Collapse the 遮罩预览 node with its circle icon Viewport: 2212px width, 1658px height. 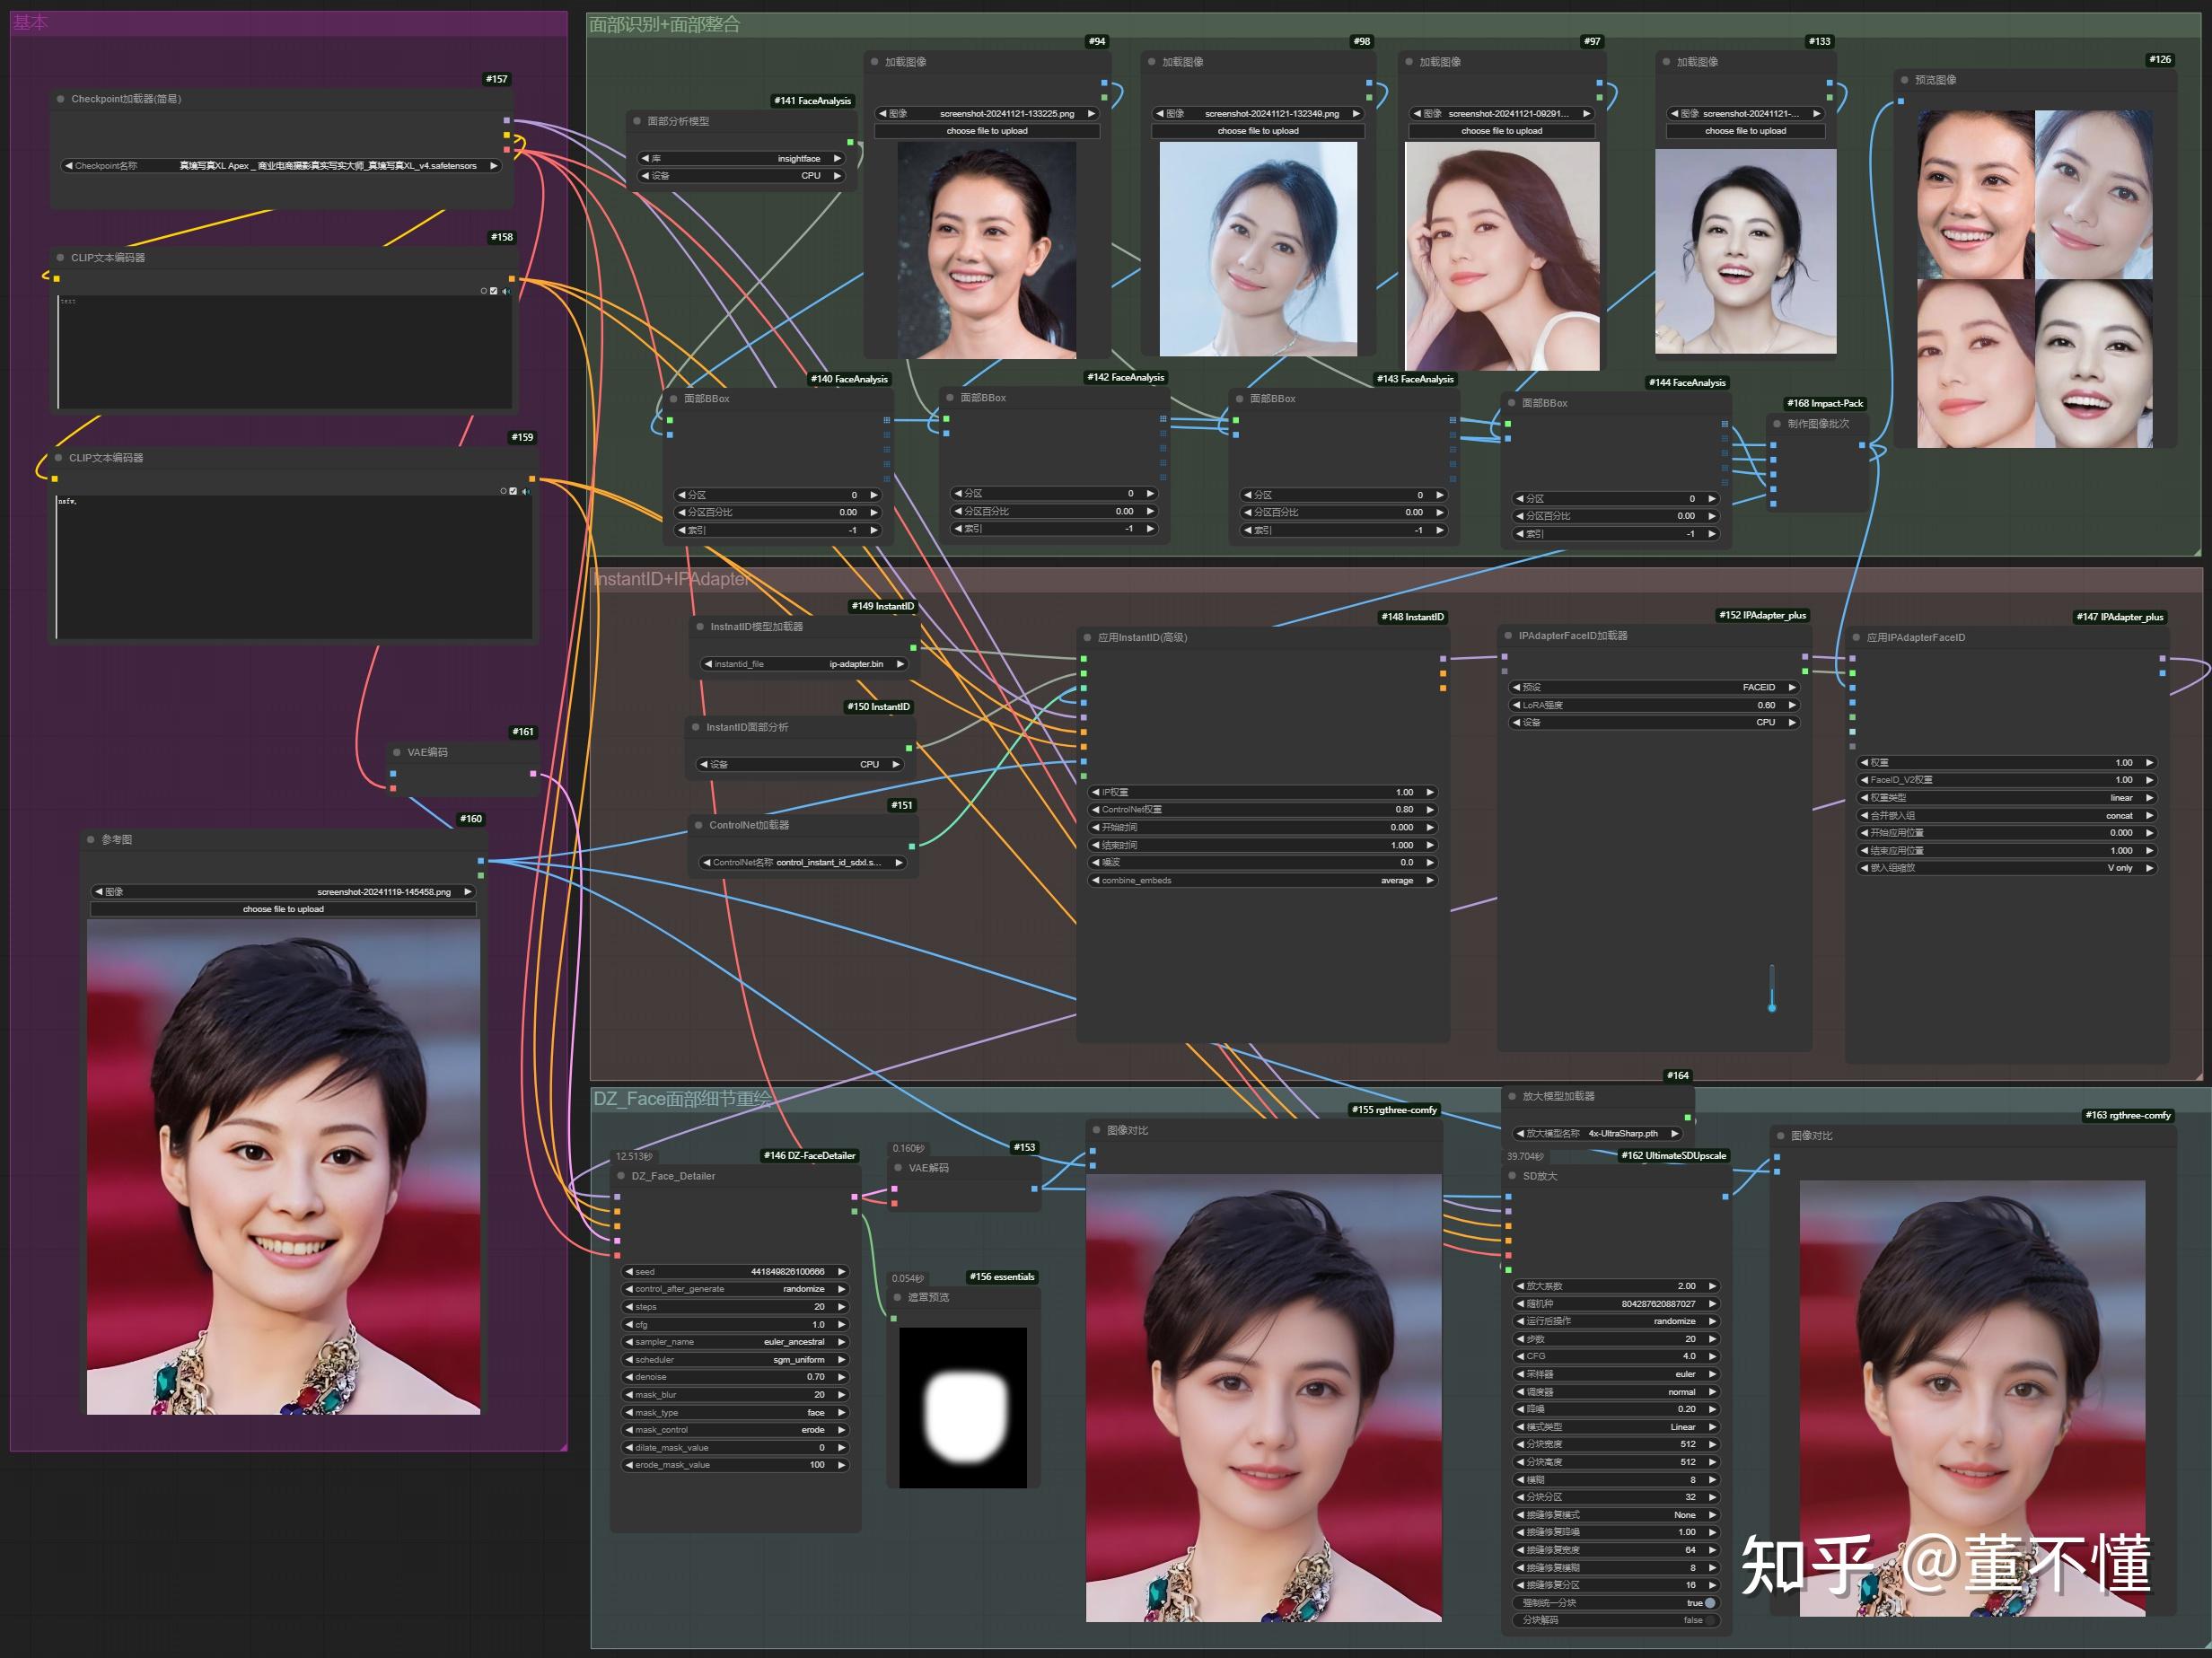click(x=898, y=1296)
